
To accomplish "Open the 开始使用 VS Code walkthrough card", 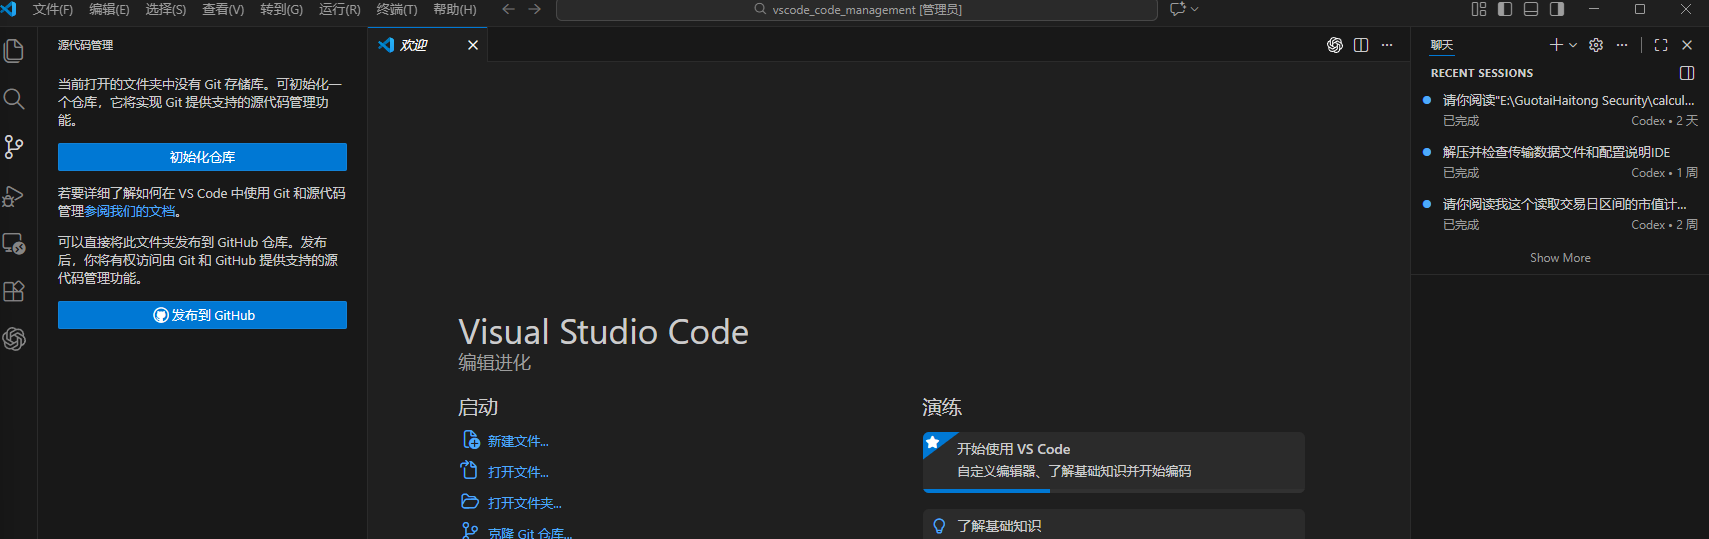I will point(1114,462).
